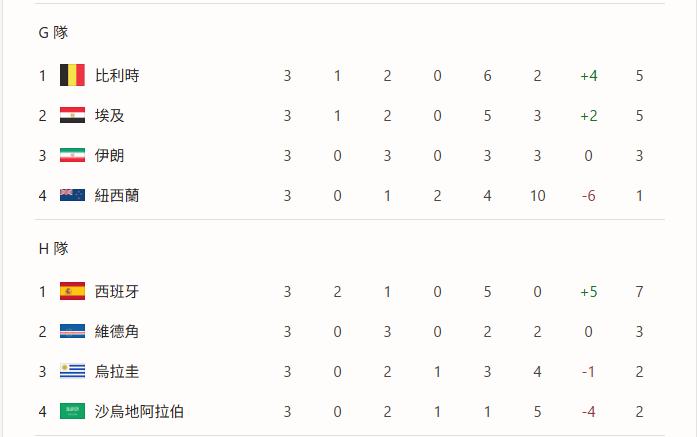Click the G 隊 group heading
The width and height of the screenshot is (697, 437).
pyautogui.click(x=53, y=32)
